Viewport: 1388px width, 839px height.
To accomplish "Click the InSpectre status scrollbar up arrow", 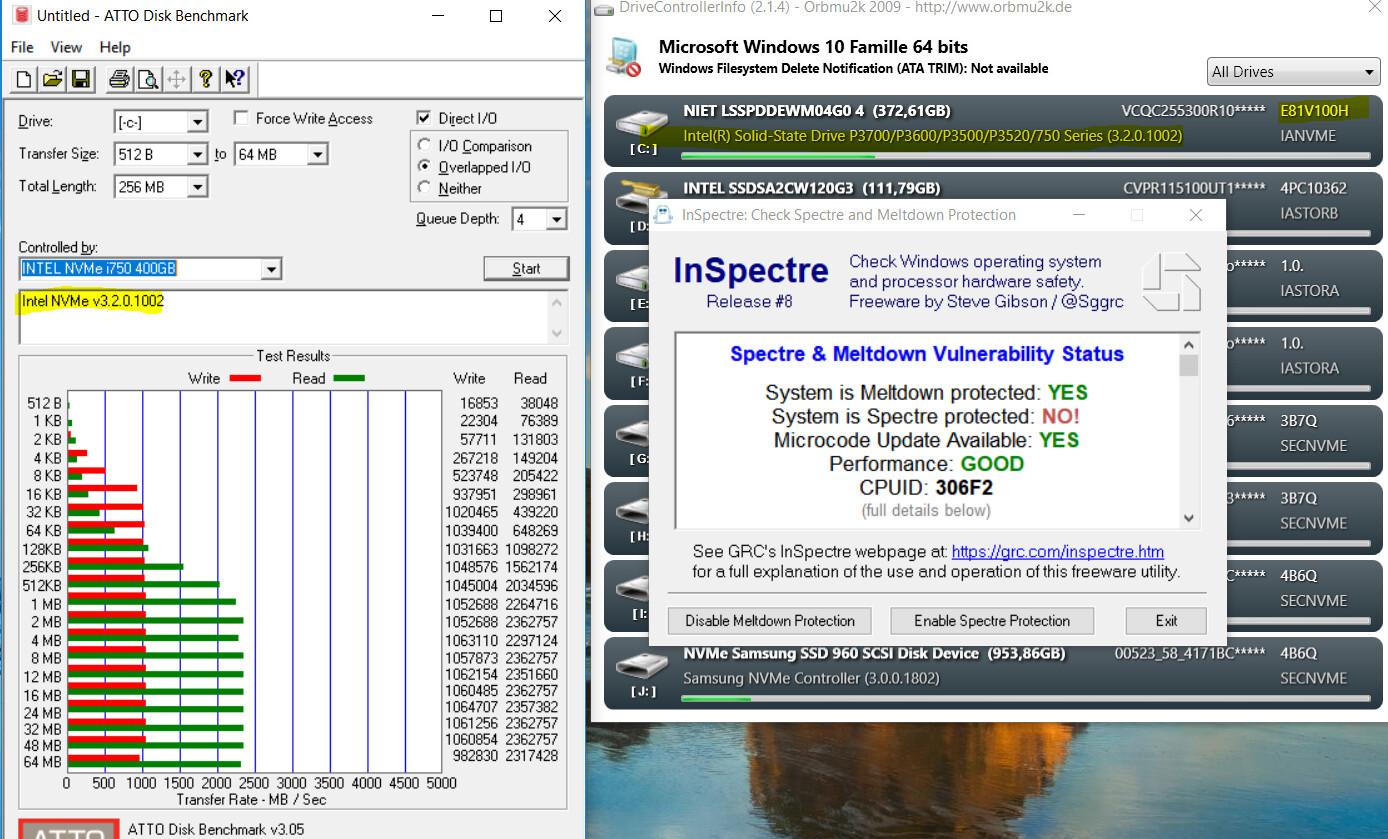I will coord(1189,343).
